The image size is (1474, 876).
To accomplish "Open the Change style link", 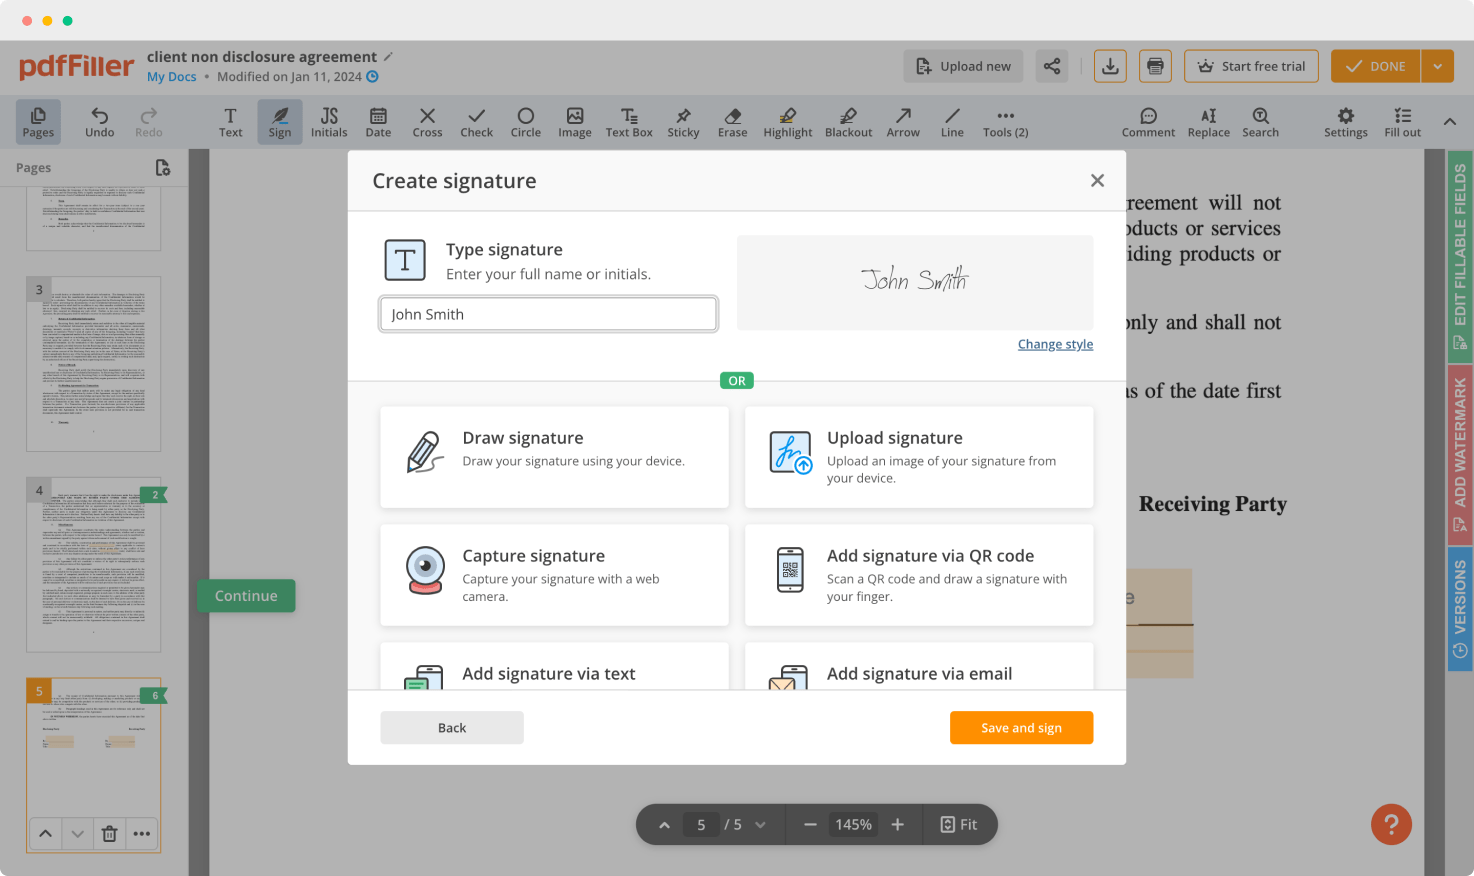I will pyautogui.click(x=1055, y=344).
